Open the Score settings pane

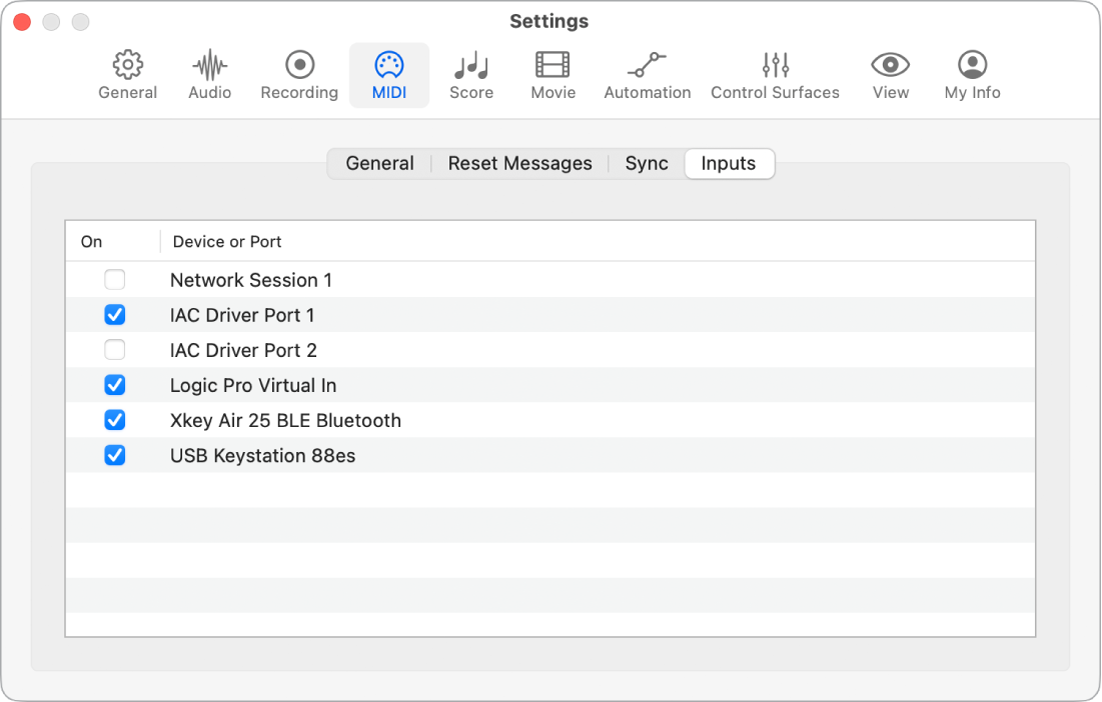471,74
